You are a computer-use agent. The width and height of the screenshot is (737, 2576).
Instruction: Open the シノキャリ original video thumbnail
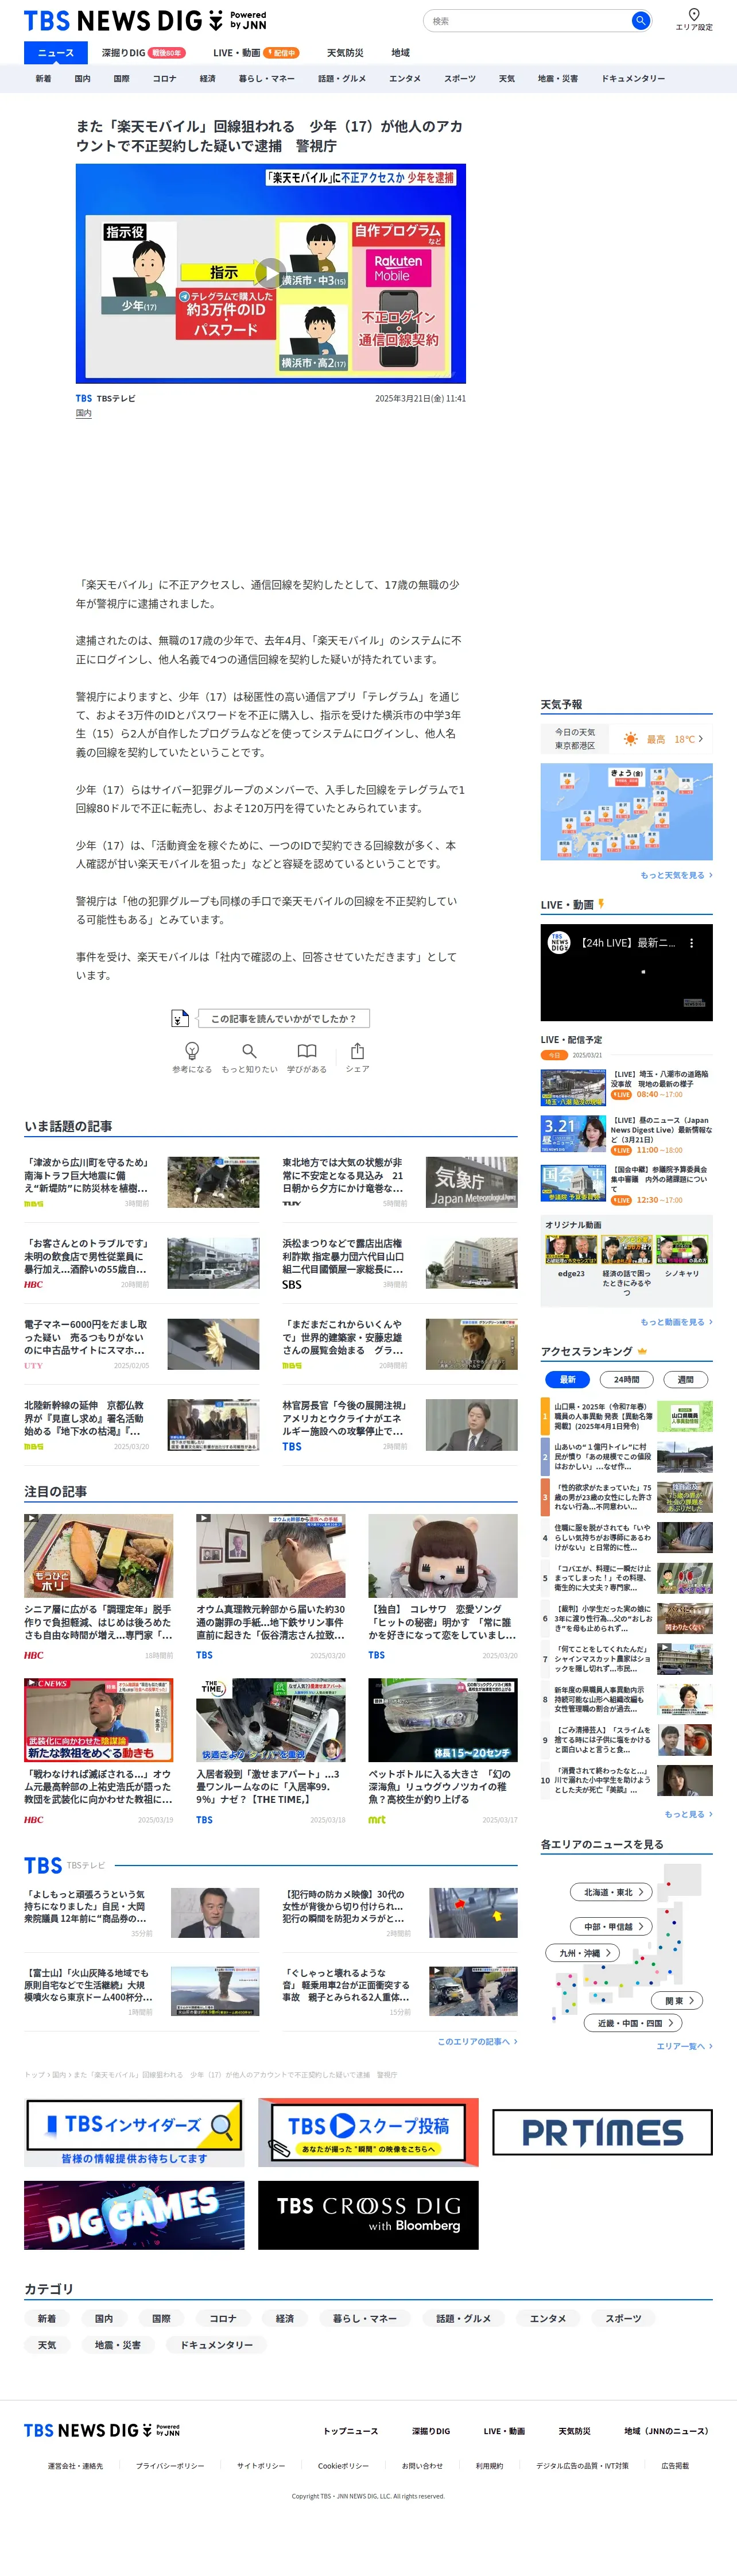(682, 1249)
